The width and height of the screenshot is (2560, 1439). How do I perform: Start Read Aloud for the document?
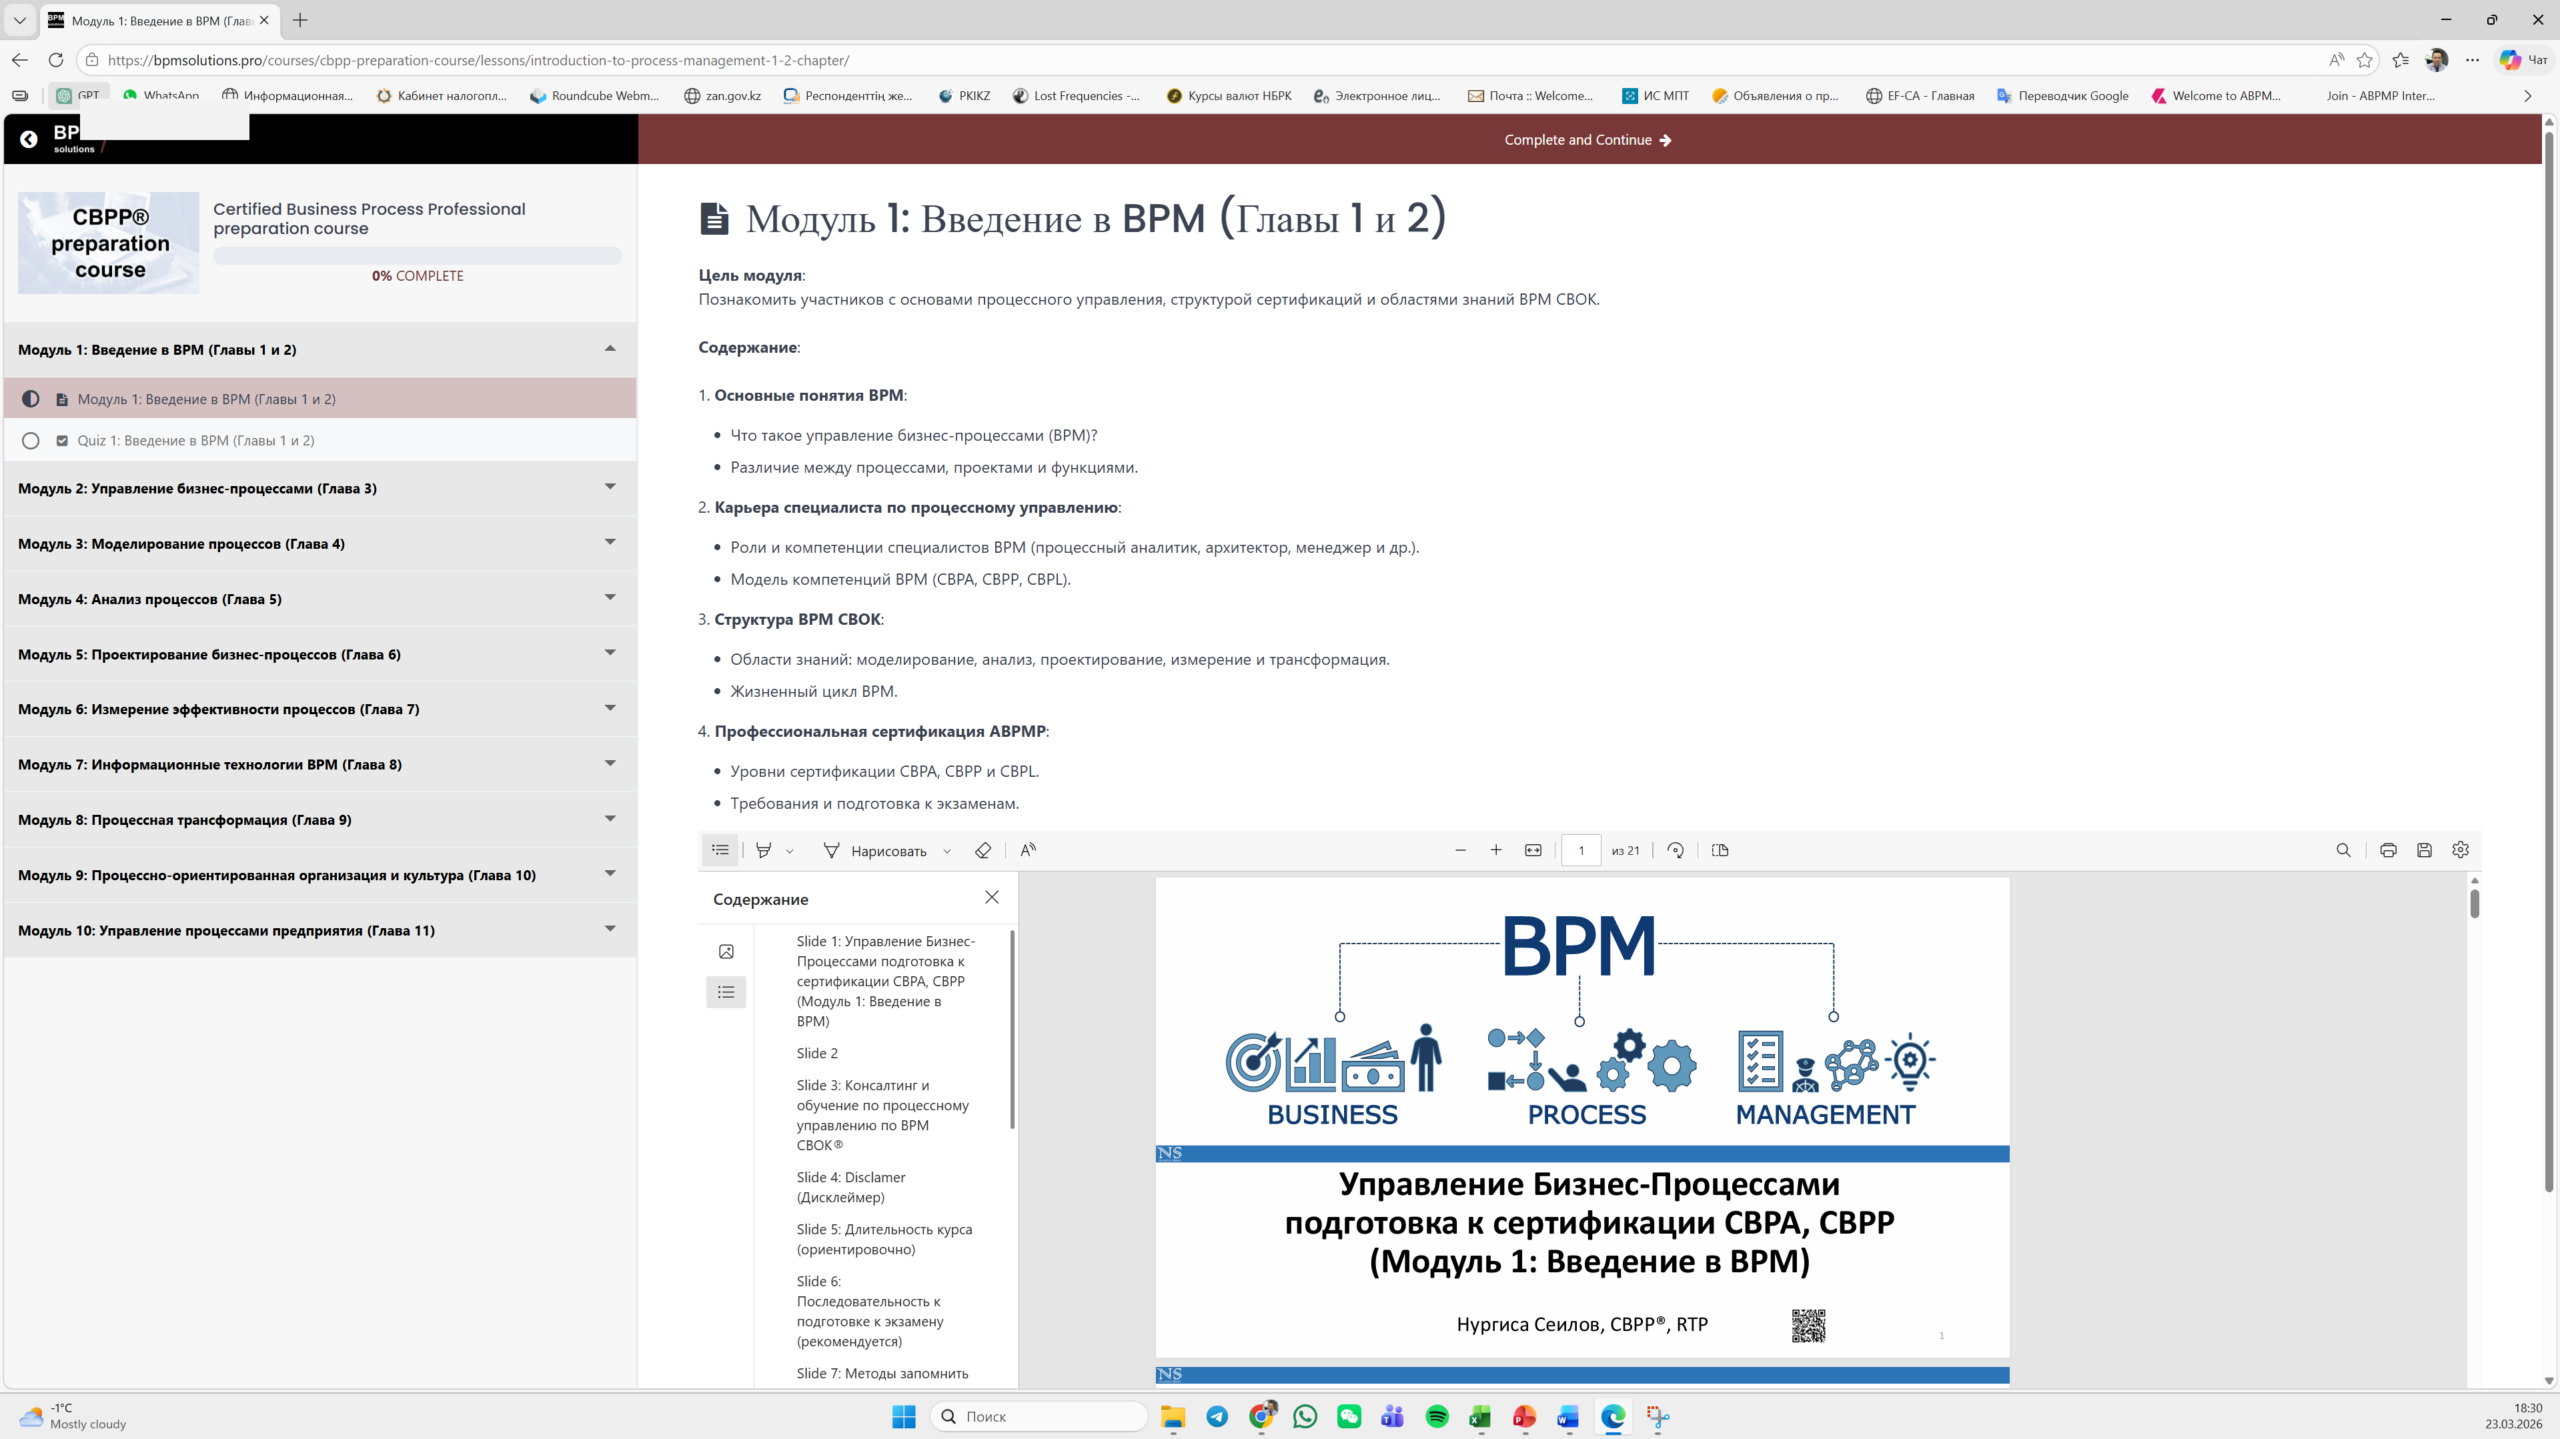coord(1027,850)
